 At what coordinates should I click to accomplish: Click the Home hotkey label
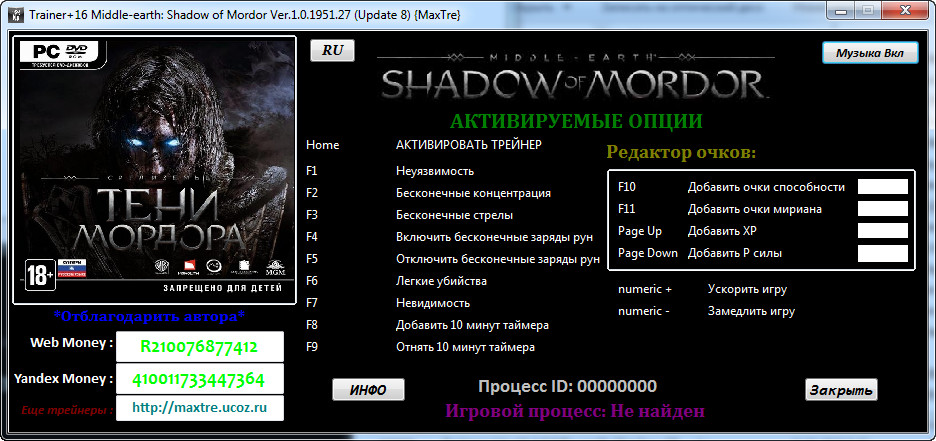[x=322, y=145]
